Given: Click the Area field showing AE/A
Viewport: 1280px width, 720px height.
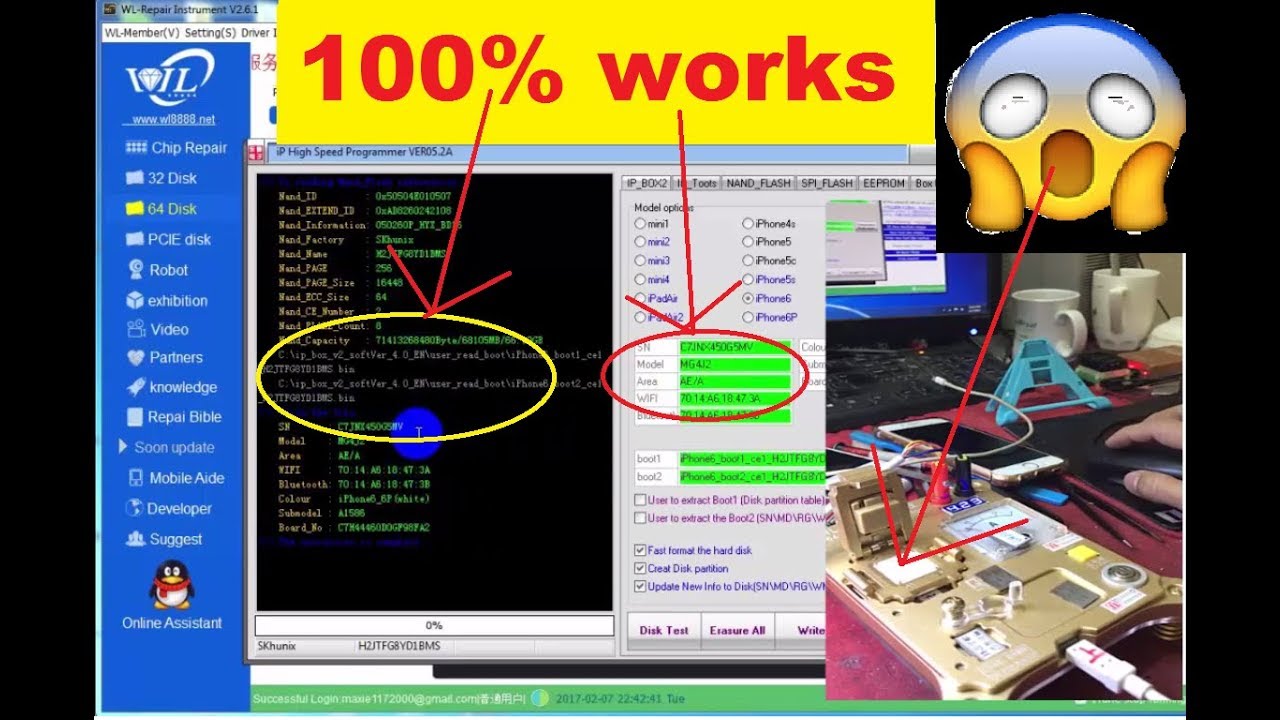Looking at the screenshot, I should pos(735,381).
